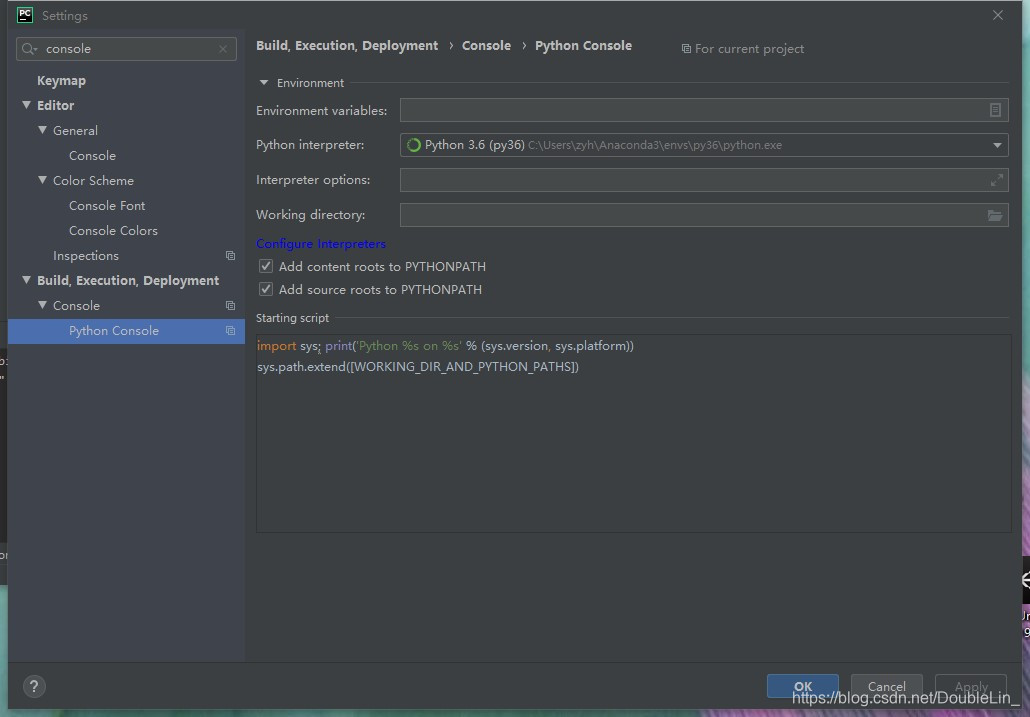Click the import sys line in script
The image size is (1030, 717).
click(445, 346)
